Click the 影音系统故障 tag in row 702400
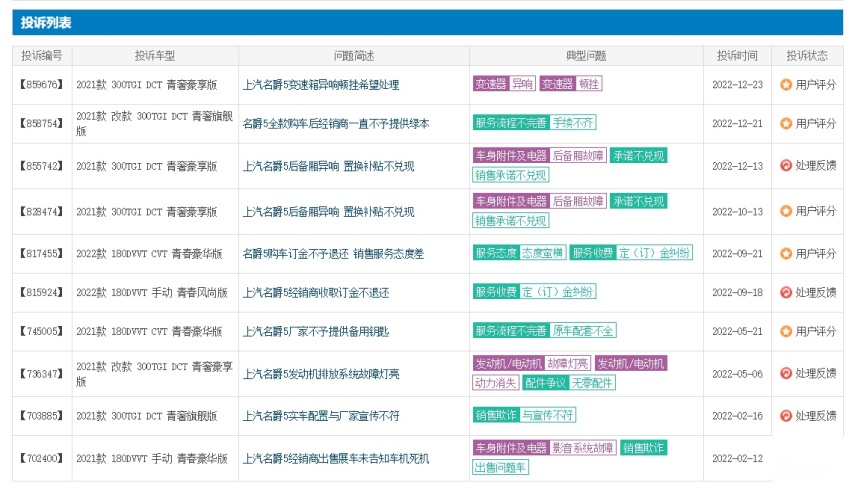This screenshot has height=489, width=852. pos(582,448)
